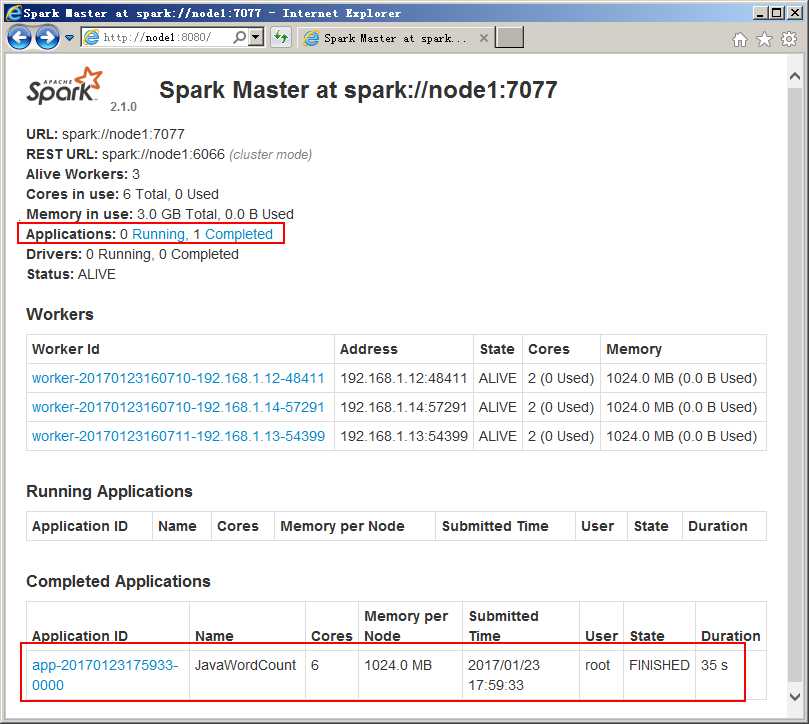Expand the address bar autocomplete dropdown
The width and height of the screenshot is (809, 724).
[x=256, y=37]
